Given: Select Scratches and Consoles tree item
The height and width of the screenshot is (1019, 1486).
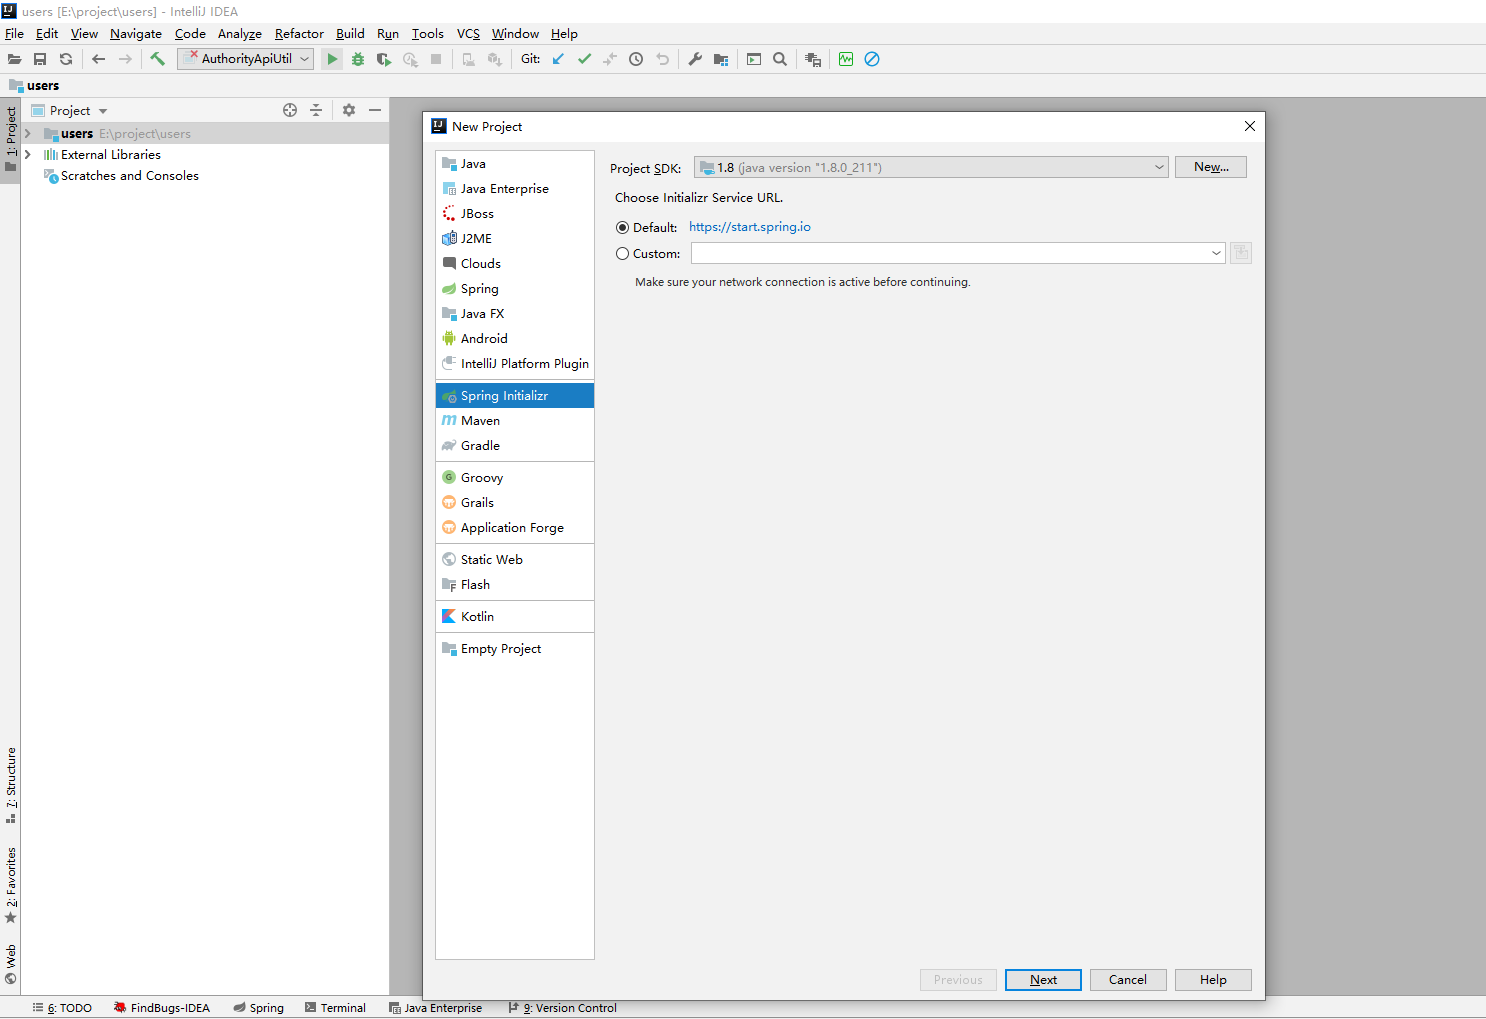Looking at the screenshot, I should pos(129,176).
